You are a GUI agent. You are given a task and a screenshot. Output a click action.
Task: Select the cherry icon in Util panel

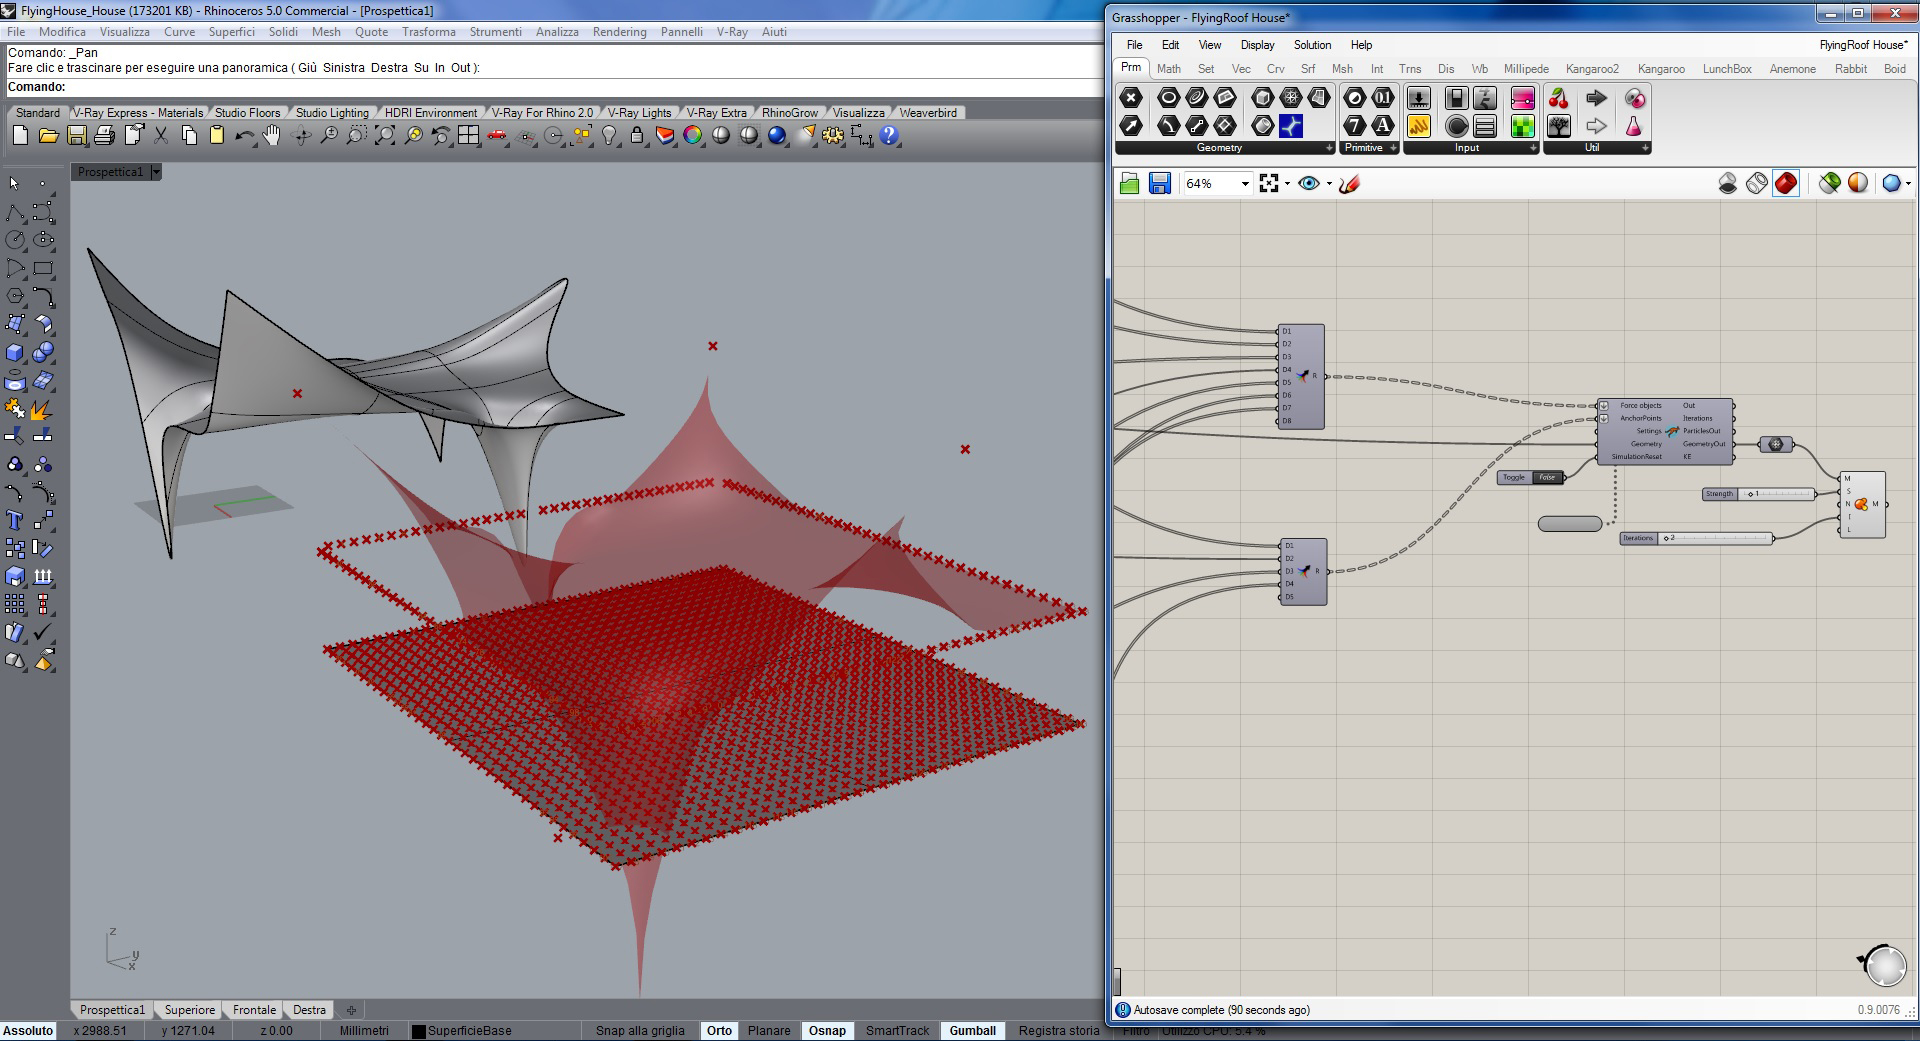tap(1558, 98)
